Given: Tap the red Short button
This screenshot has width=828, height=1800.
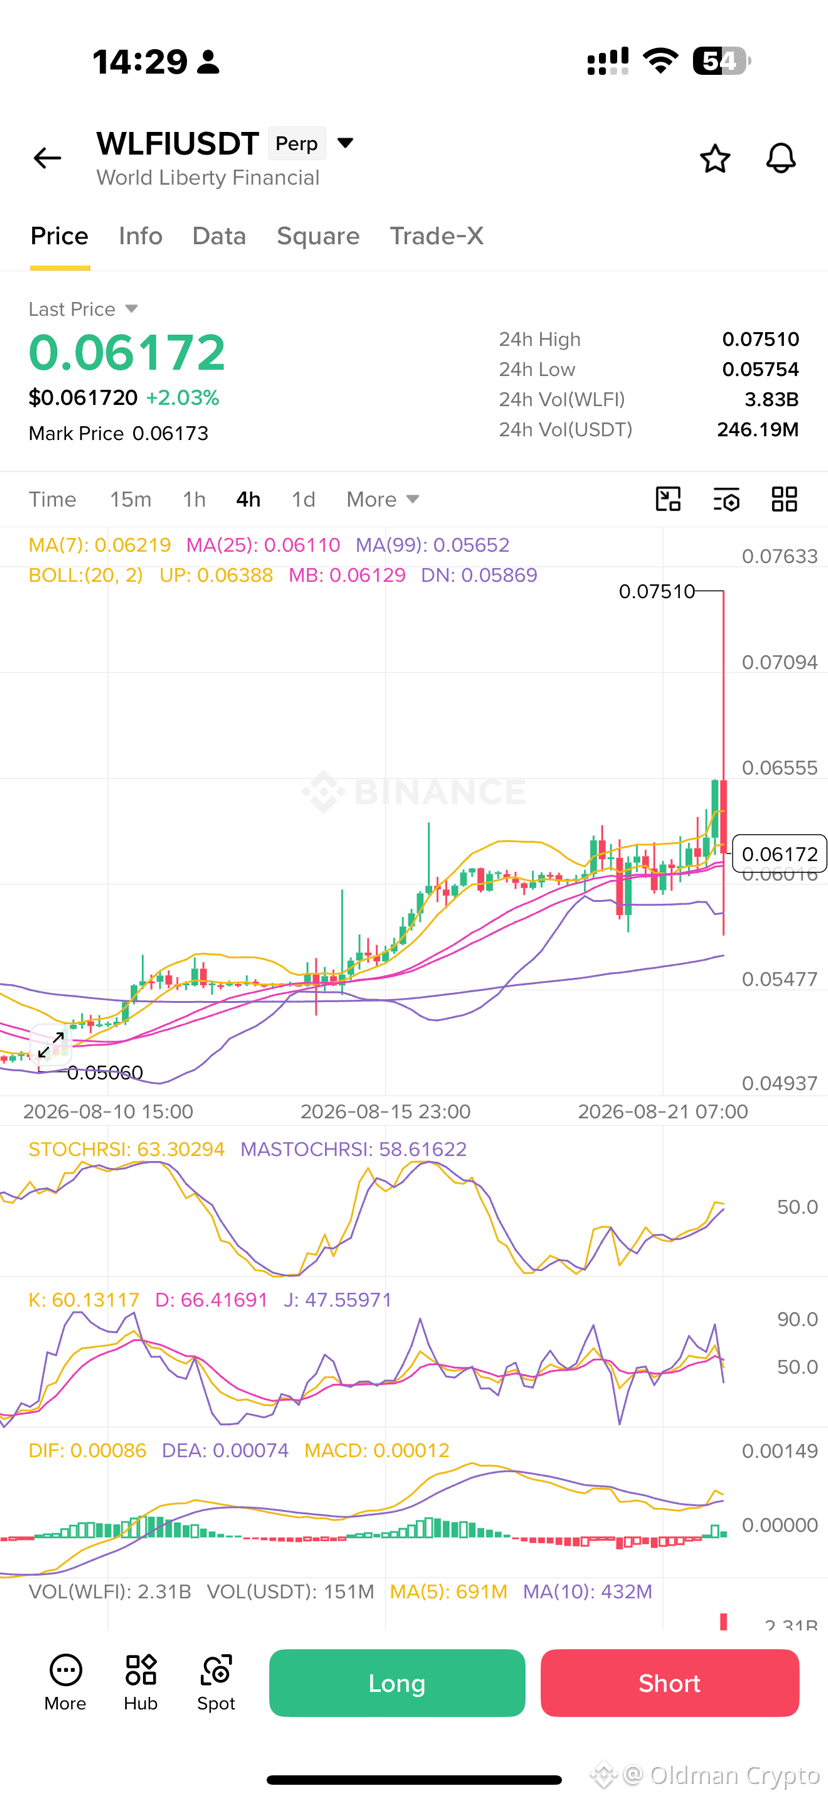Looking at the screenshot, I should tap(670, 1683).
